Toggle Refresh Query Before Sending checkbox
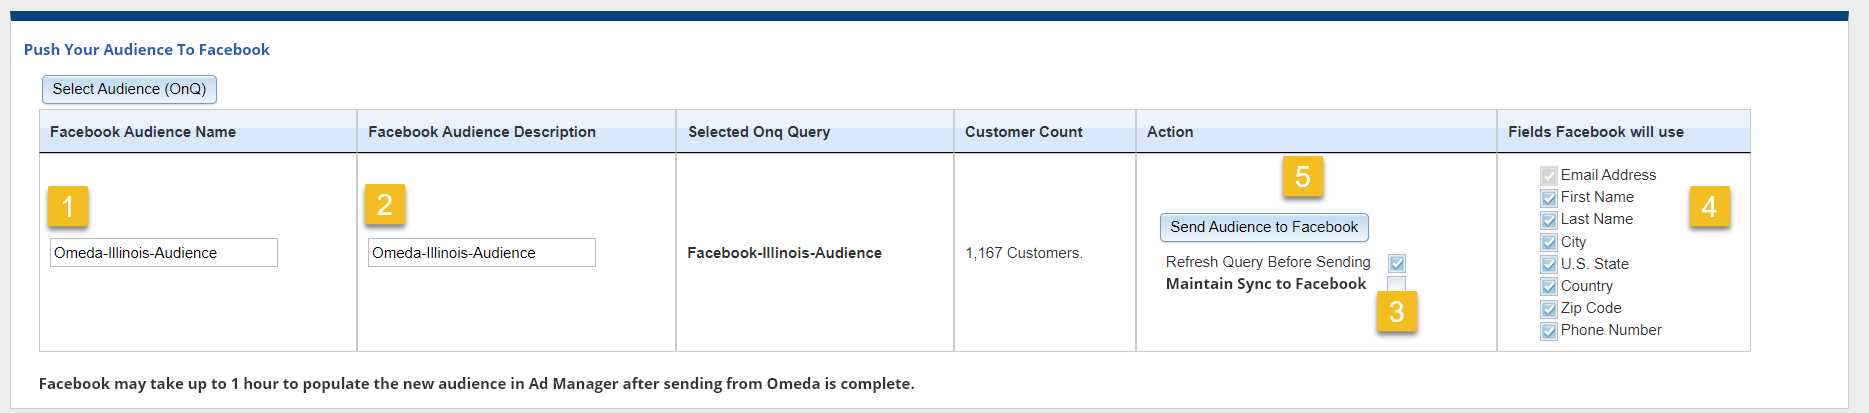Viewport: 1869px width, 413px height. 1397,263
